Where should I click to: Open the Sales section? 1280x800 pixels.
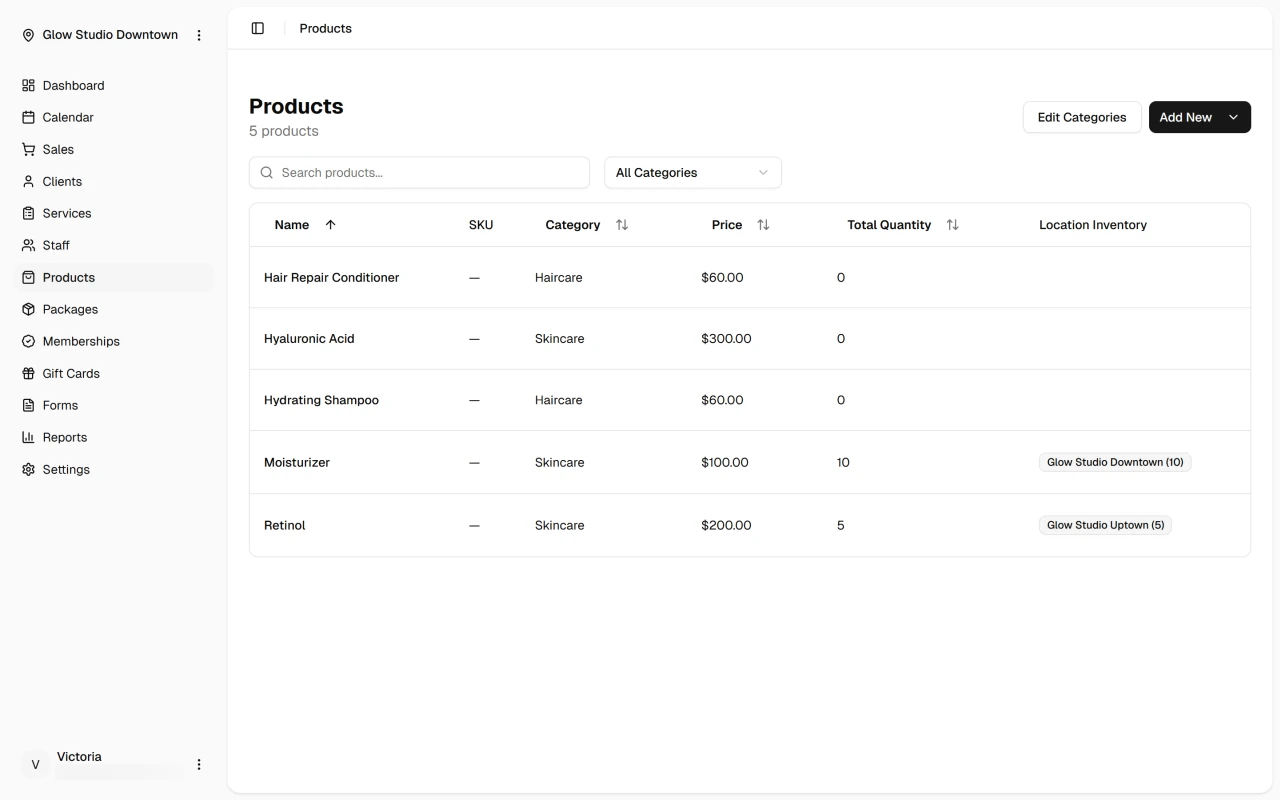(x=113, y=150)
